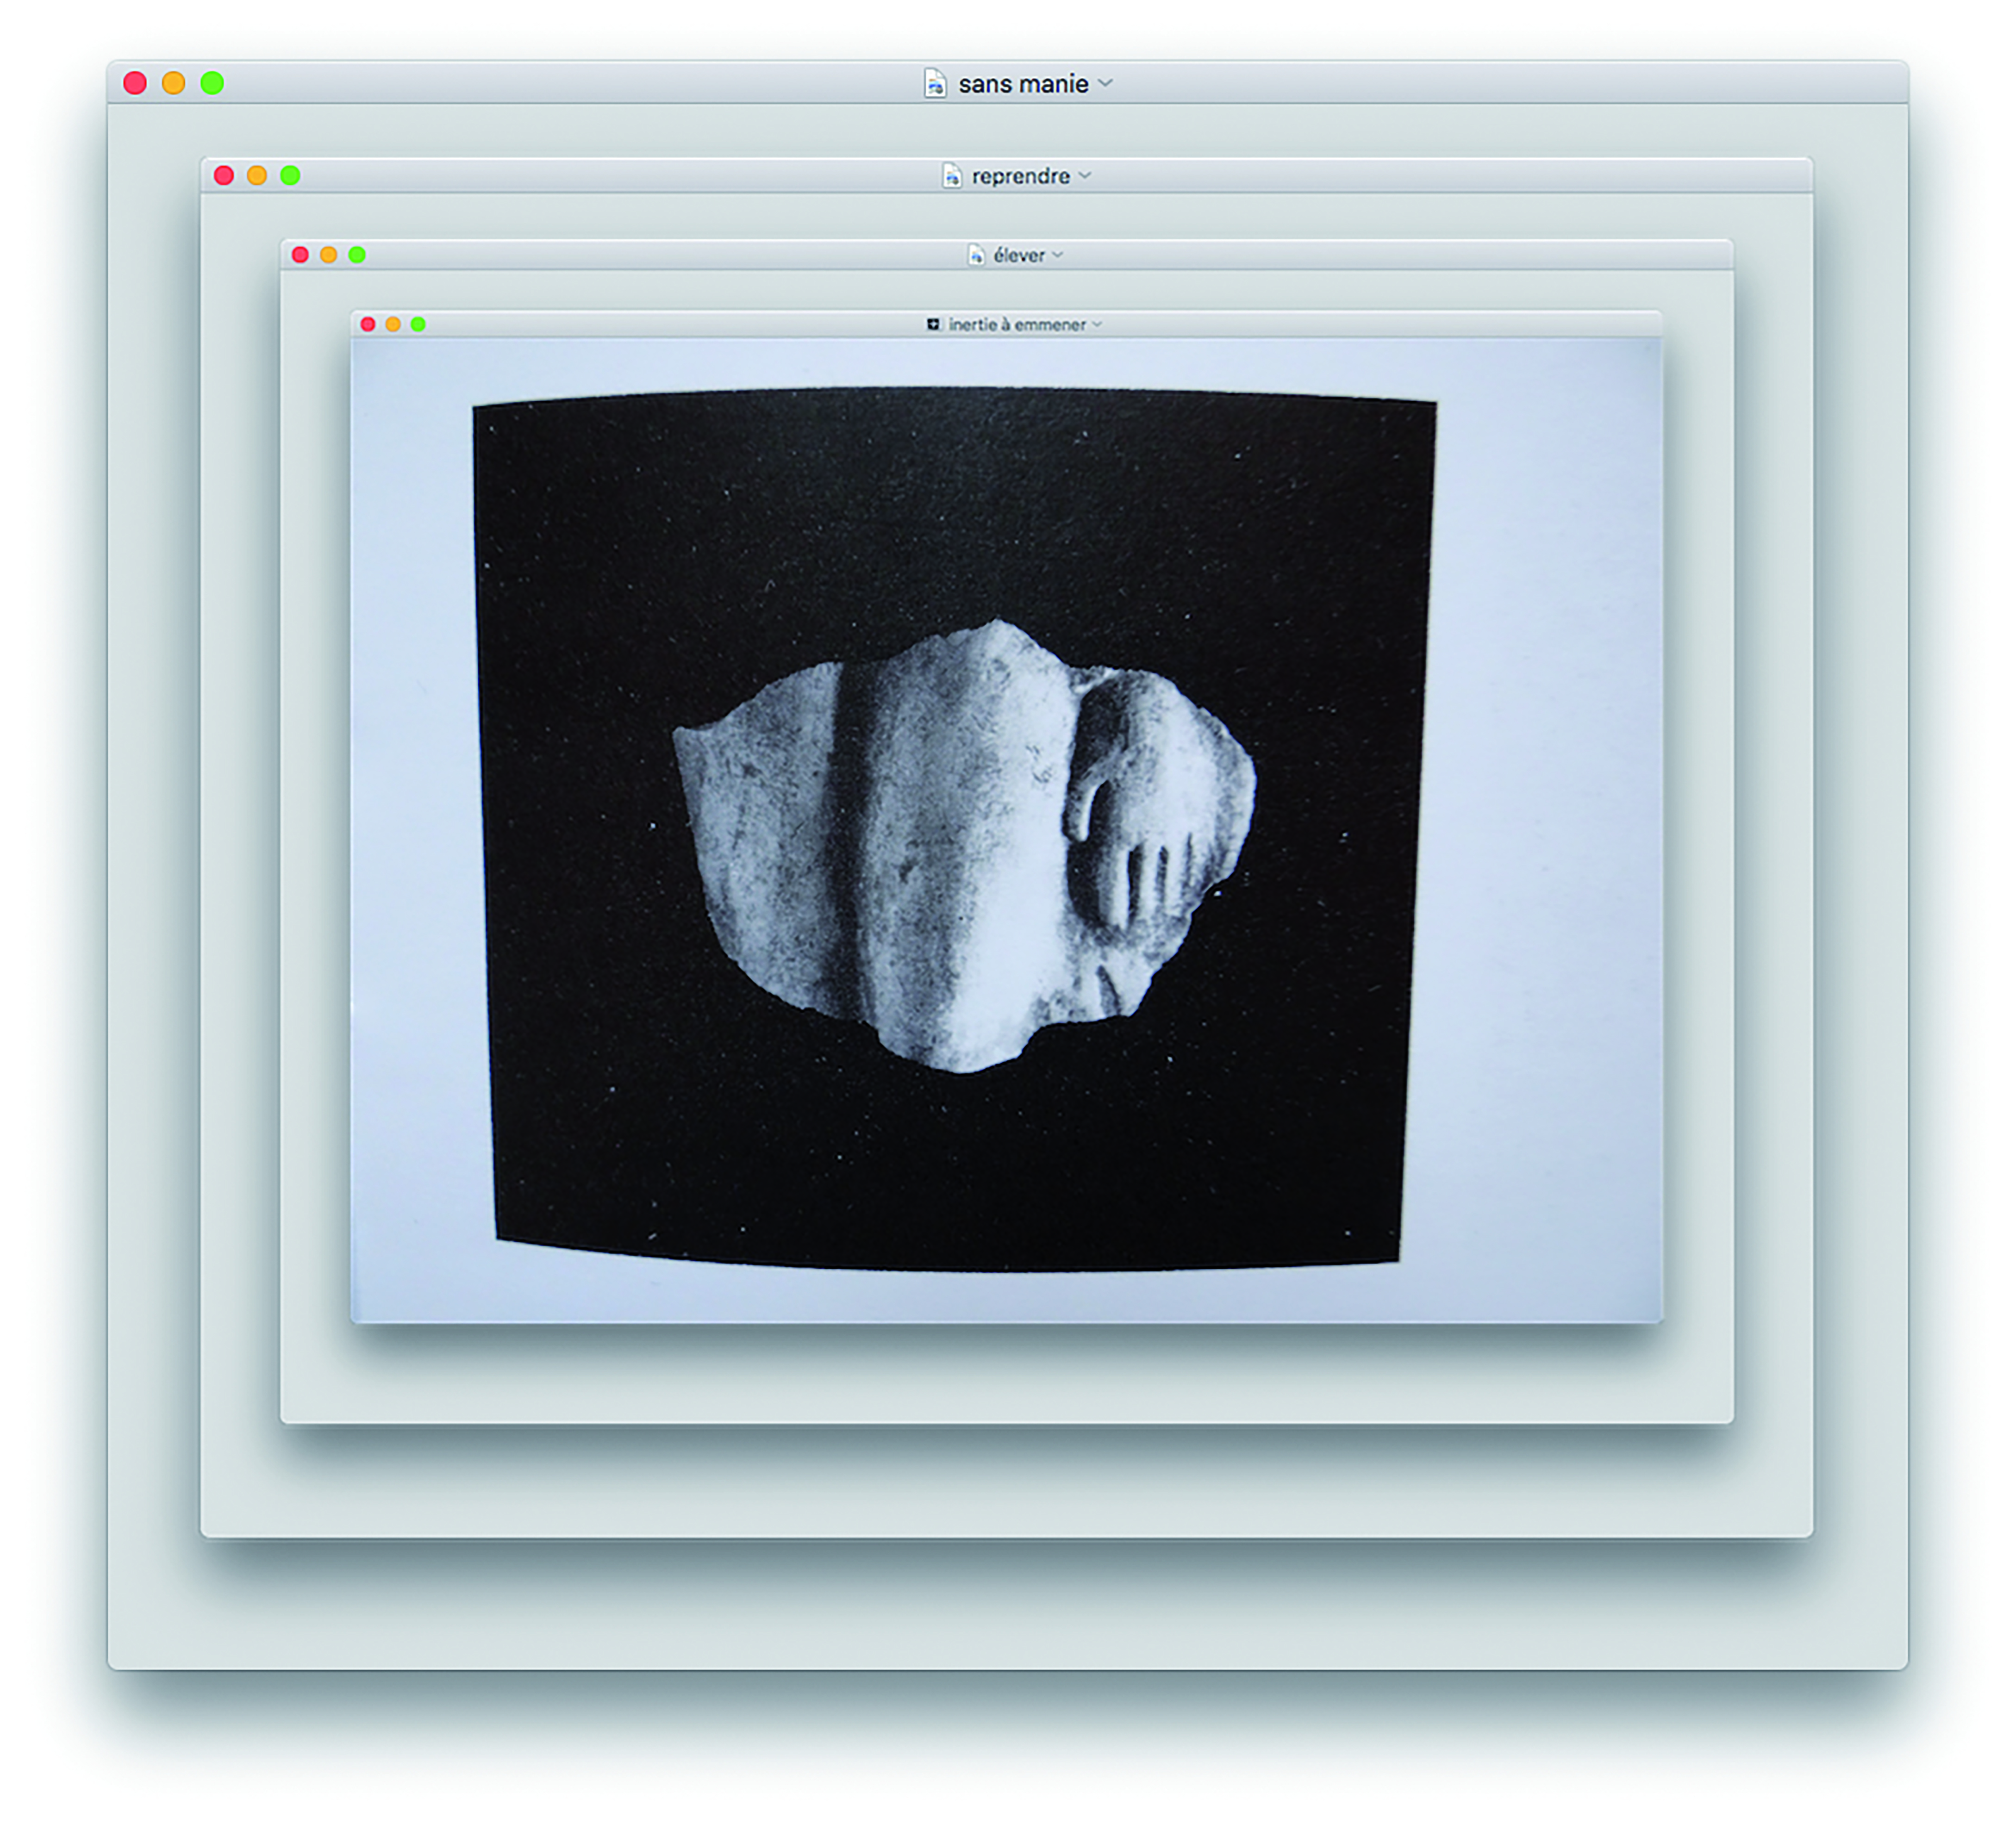2016x1824 pixels.
Task: Click the "reprendre" window title text
Action: click(x=1021, y=176)
